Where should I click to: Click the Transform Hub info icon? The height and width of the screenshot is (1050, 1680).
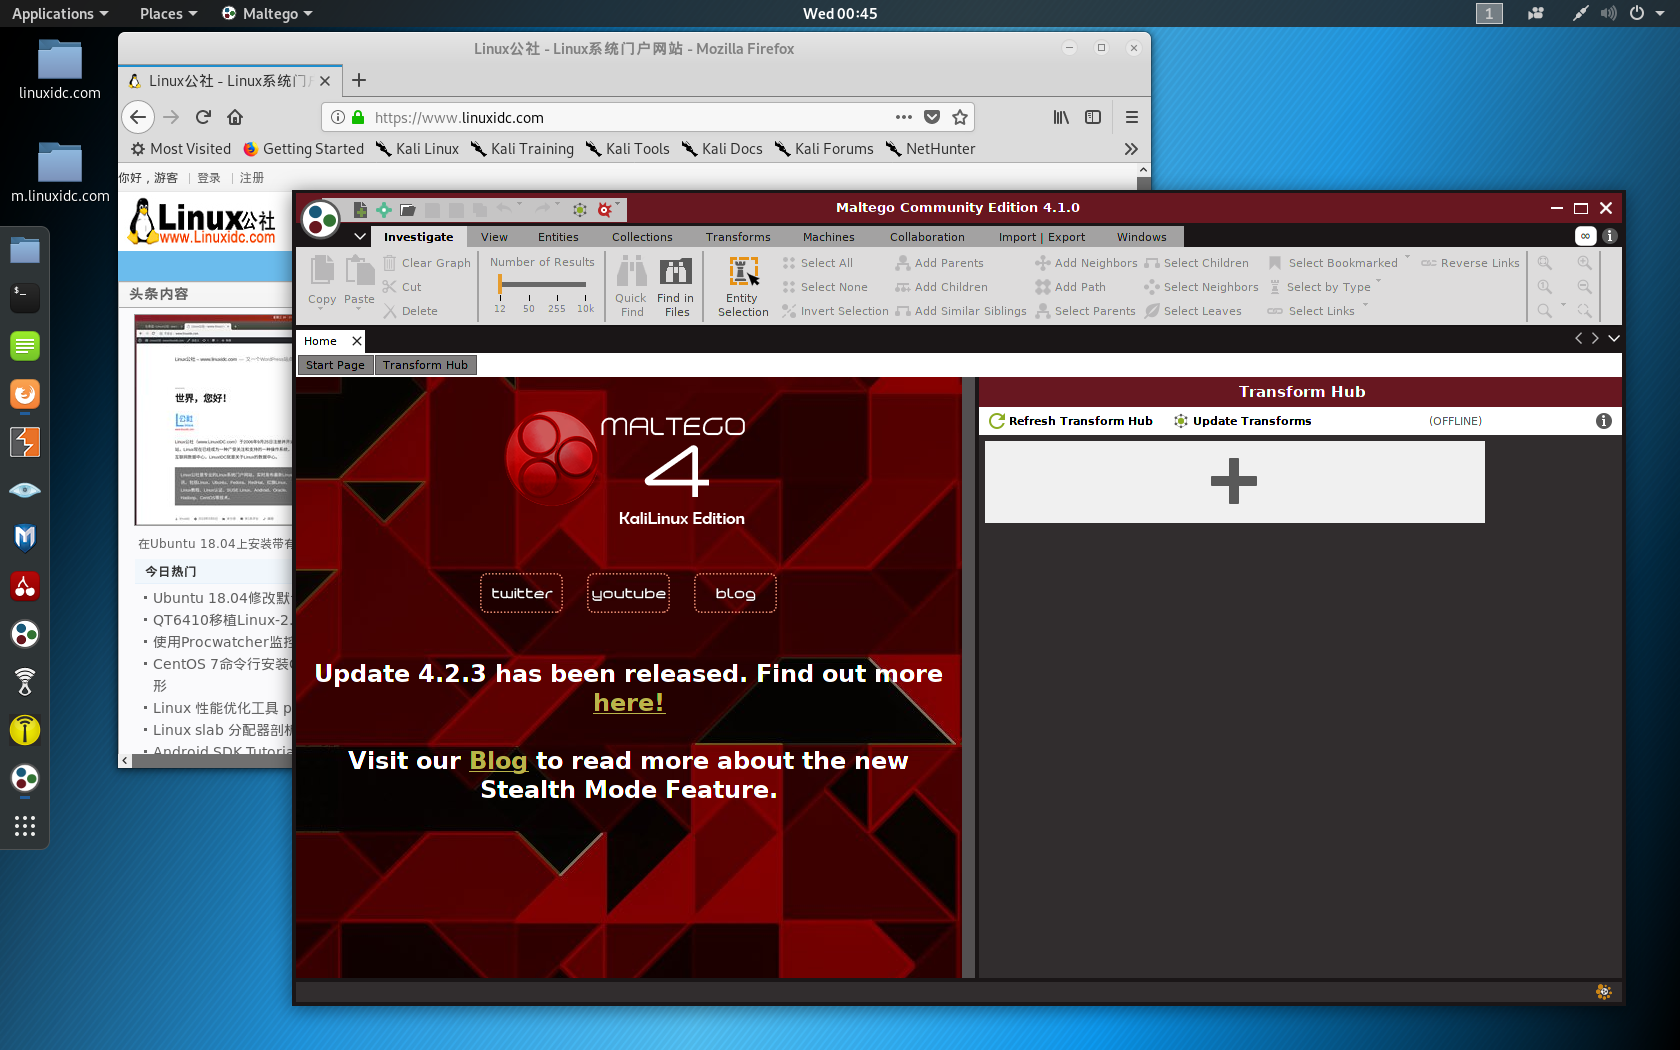[x=1604, y=421]
